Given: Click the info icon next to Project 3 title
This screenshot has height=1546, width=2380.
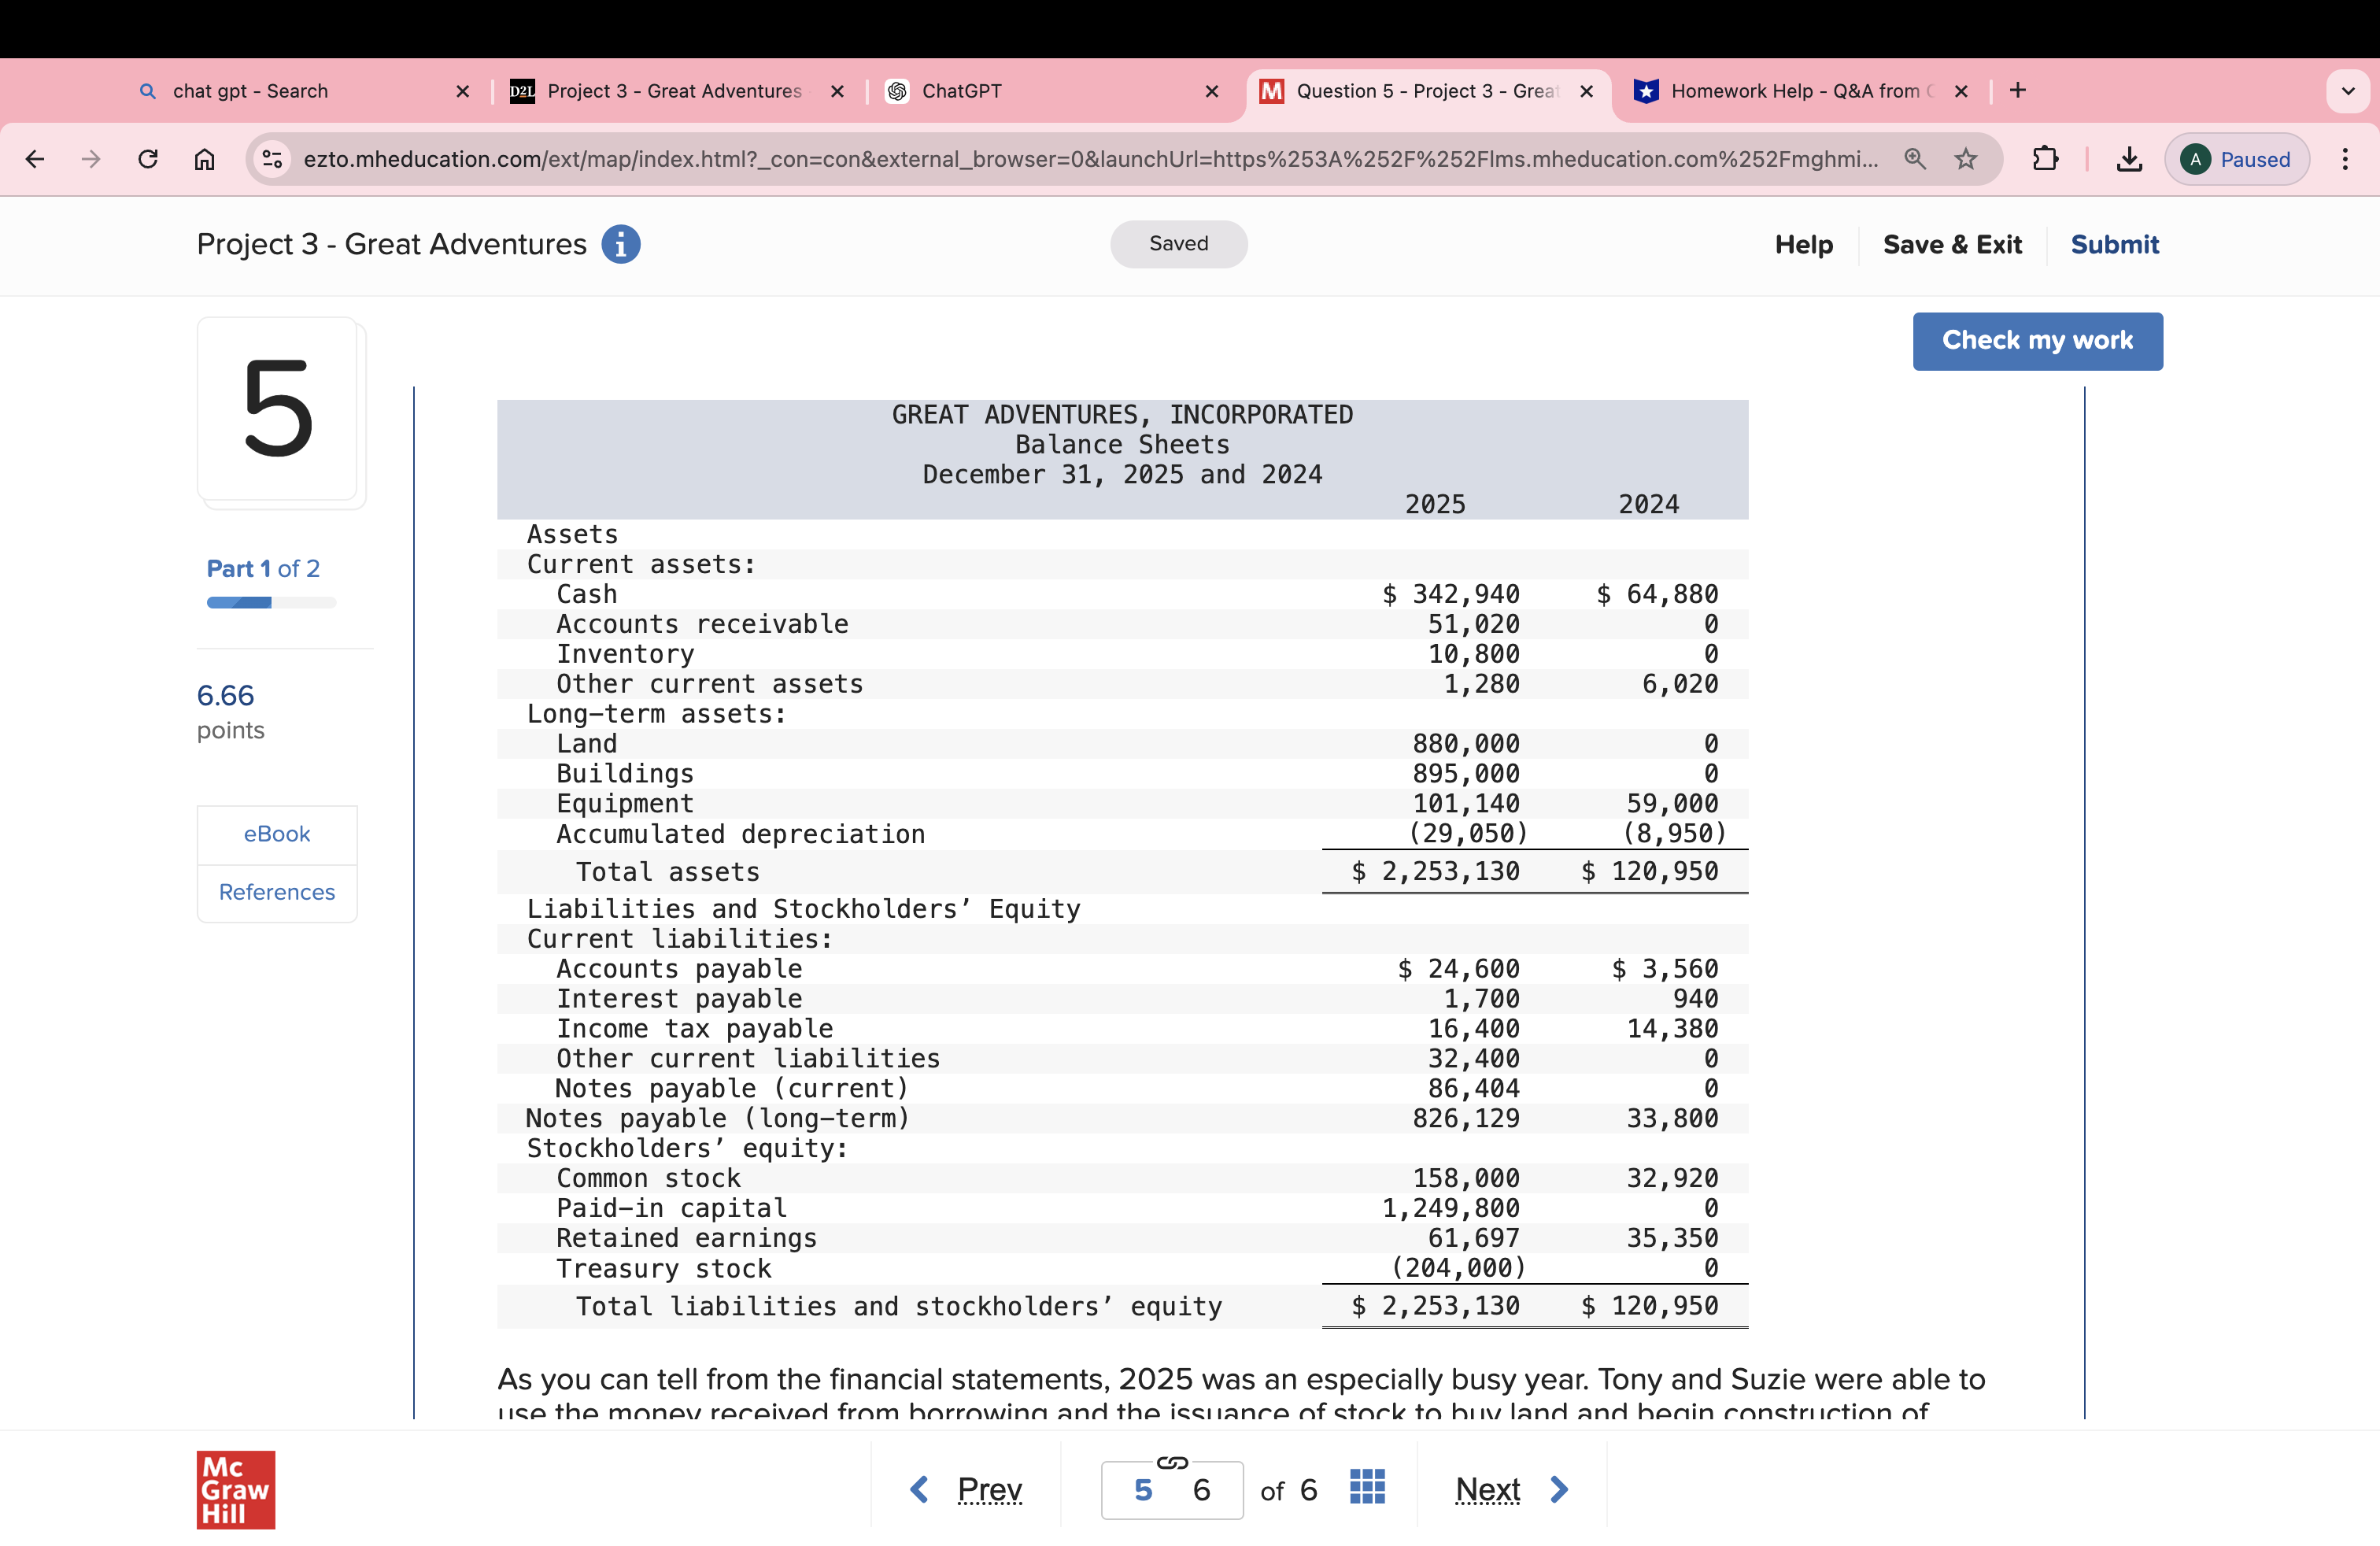Looking at the screenshot, I should pos(622,244).
